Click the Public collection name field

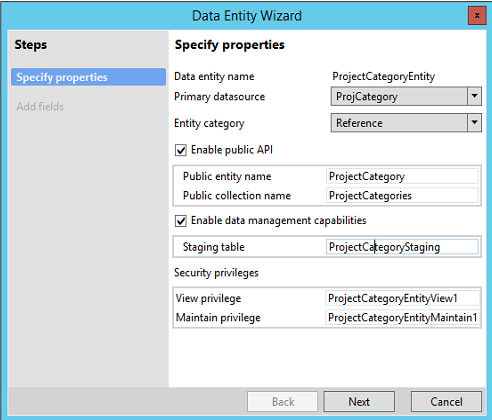click(x=402, y=196)
